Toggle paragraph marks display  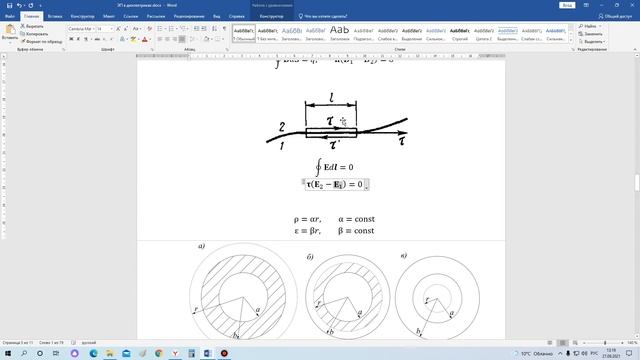tap(224, 29)
